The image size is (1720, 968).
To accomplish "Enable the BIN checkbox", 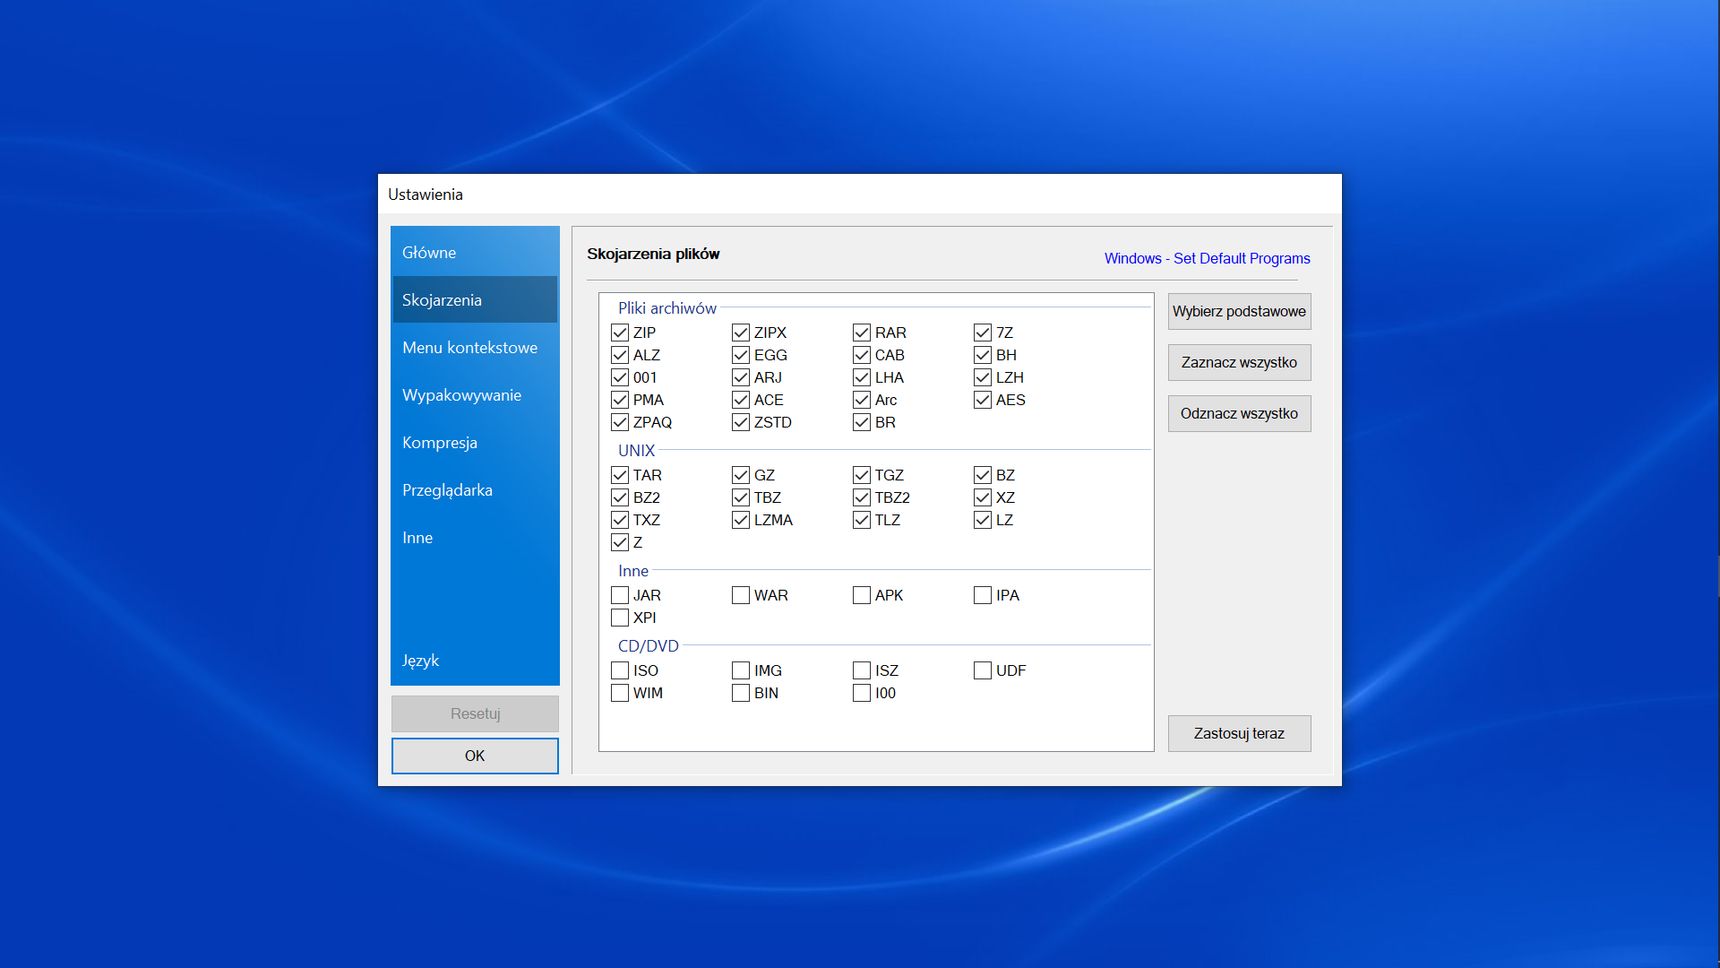I will pos(741,692).
